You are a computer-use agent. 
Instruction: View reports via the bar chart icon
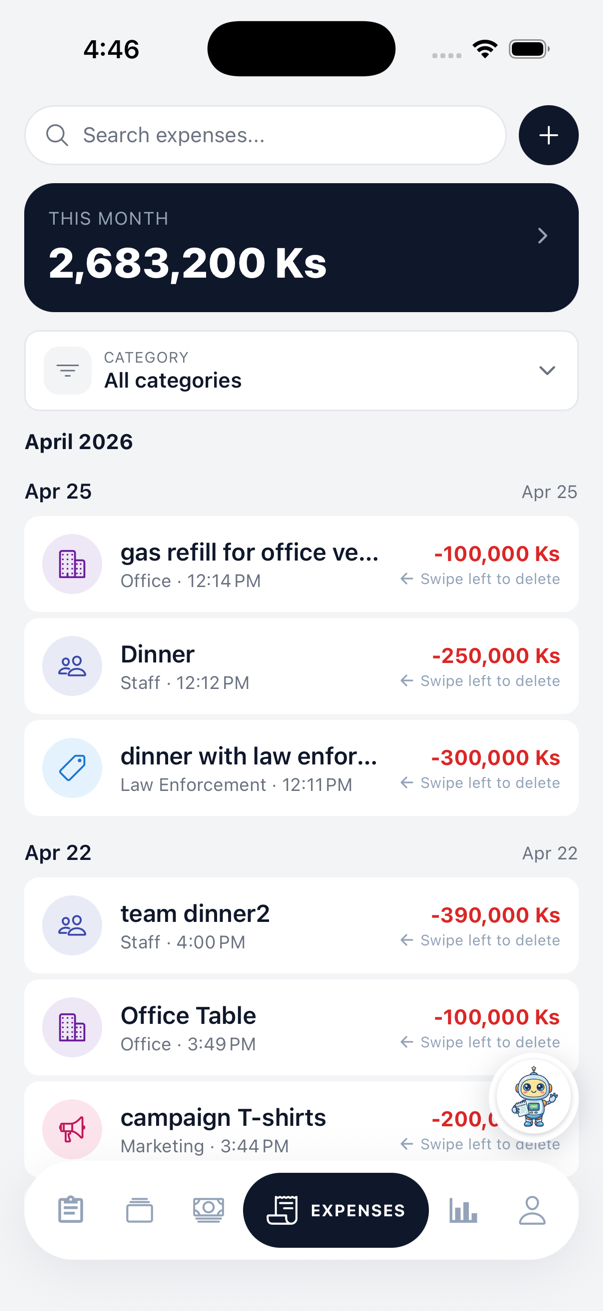click(463, 1209)
